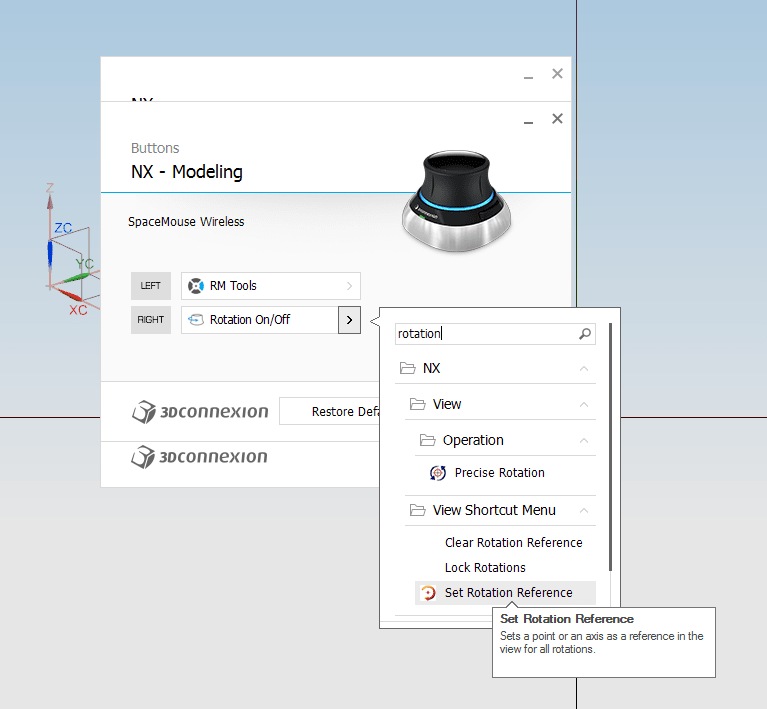Click the Restore Defaults button

329,412
